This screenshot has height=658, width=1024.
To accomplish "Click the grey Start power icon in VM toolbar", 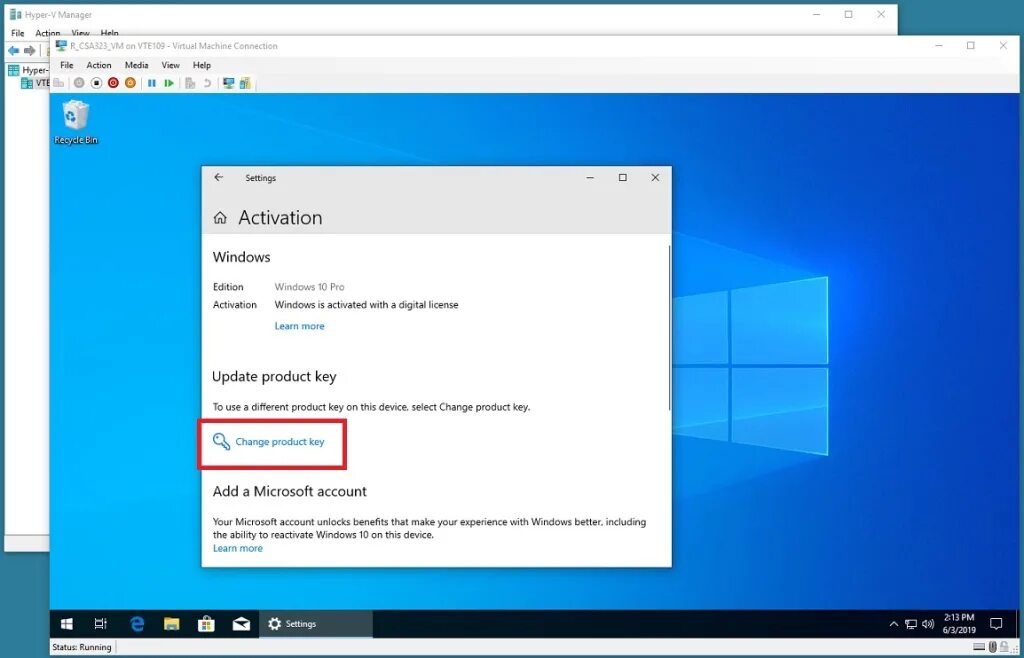I will [79, 83].
